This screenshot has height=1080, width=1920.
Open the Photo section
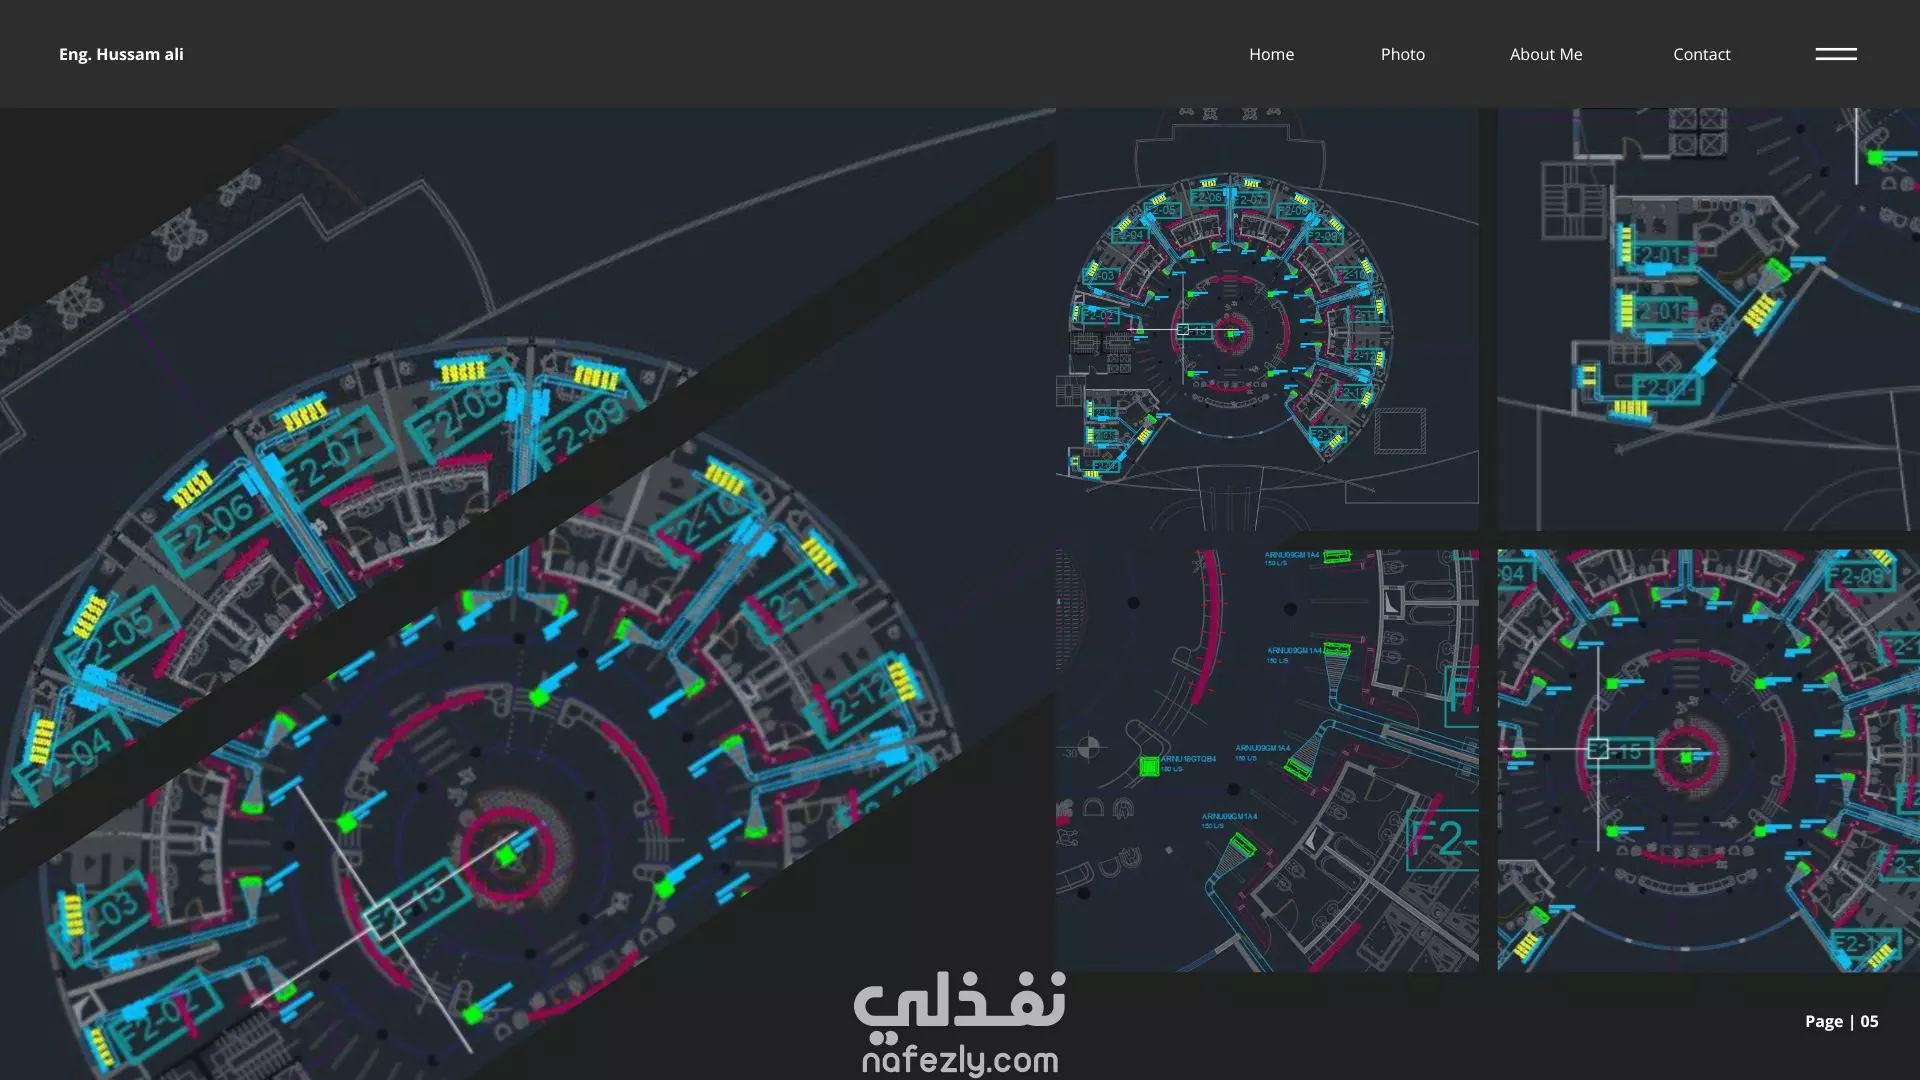coord(1402,54)
